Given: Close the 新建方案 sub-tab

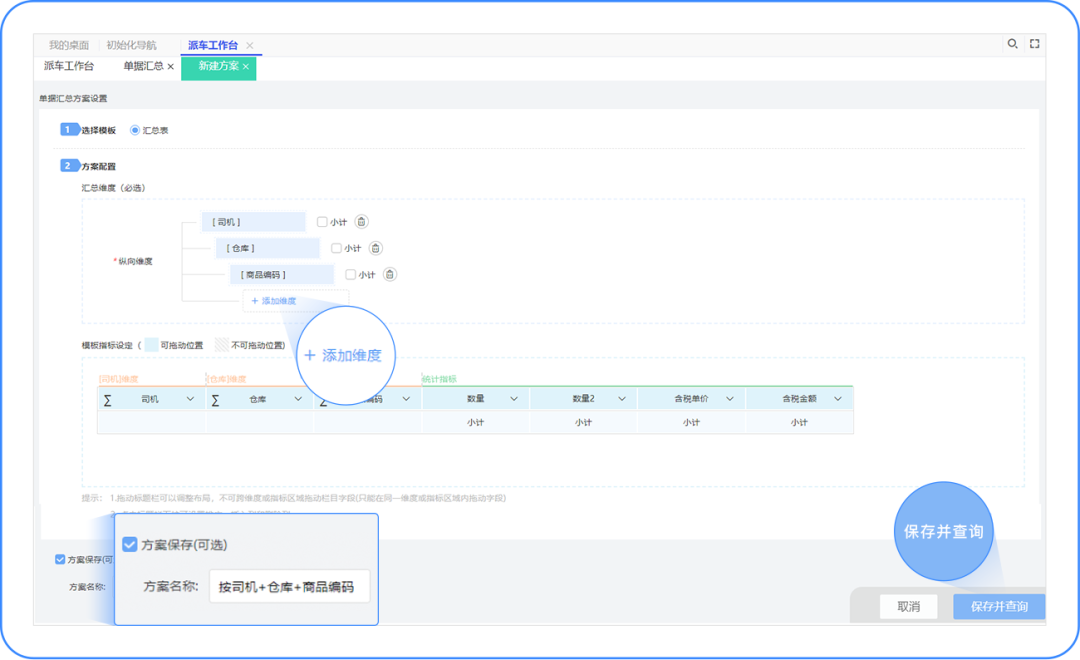Looking at the screenshot, I should coord(246,67).
